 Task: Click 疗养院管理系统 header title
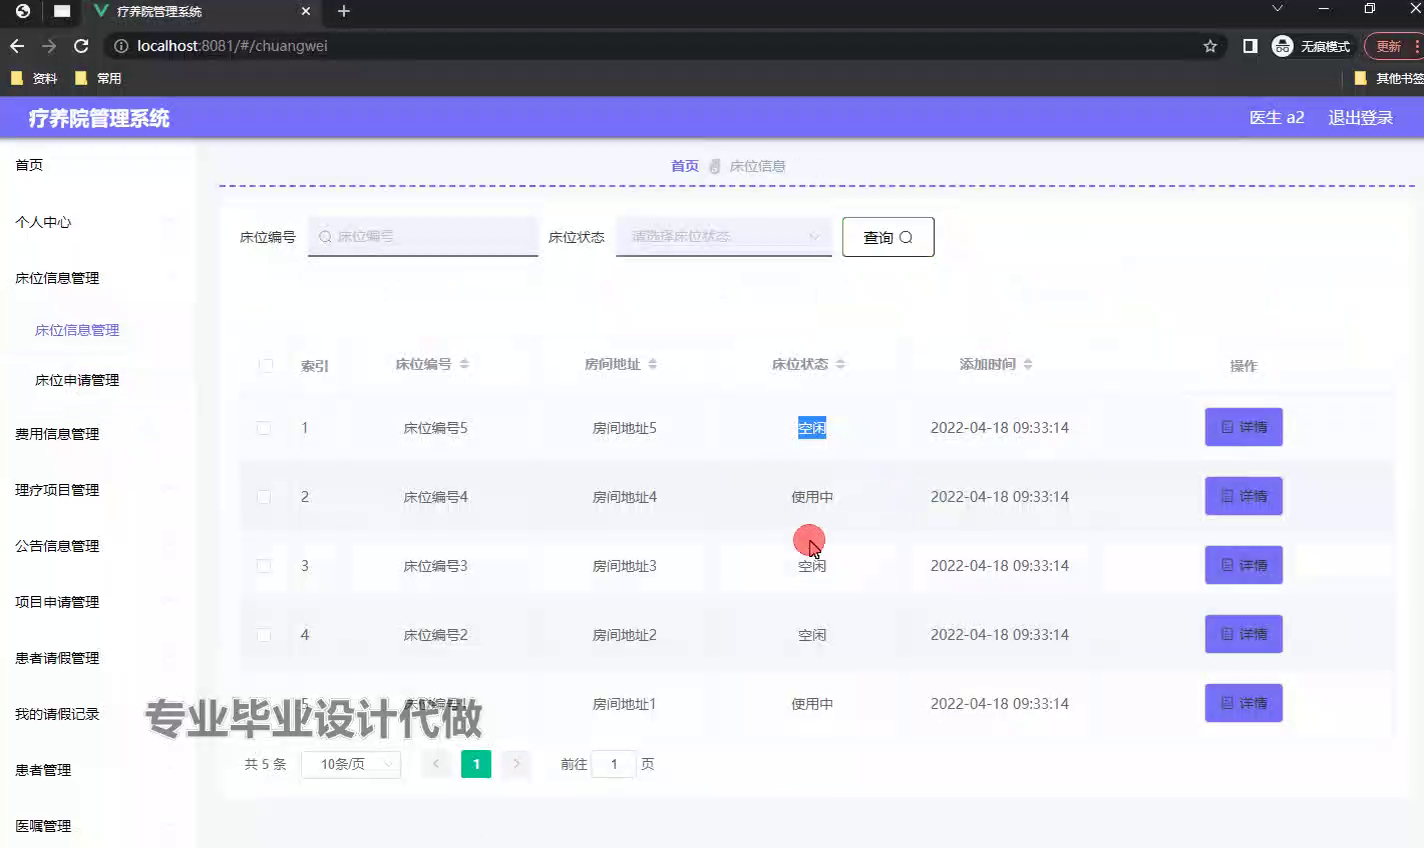click(x=99, y=118)
